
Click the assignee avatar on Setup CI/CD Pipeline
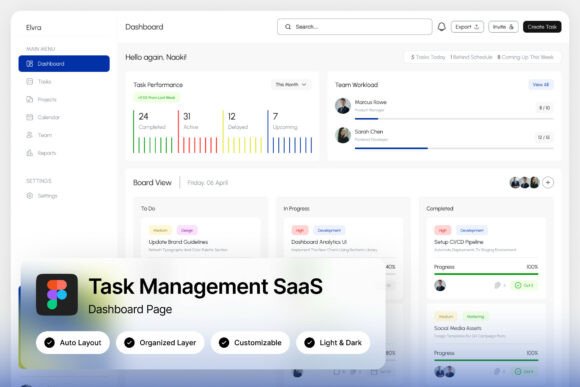[440, 285]
